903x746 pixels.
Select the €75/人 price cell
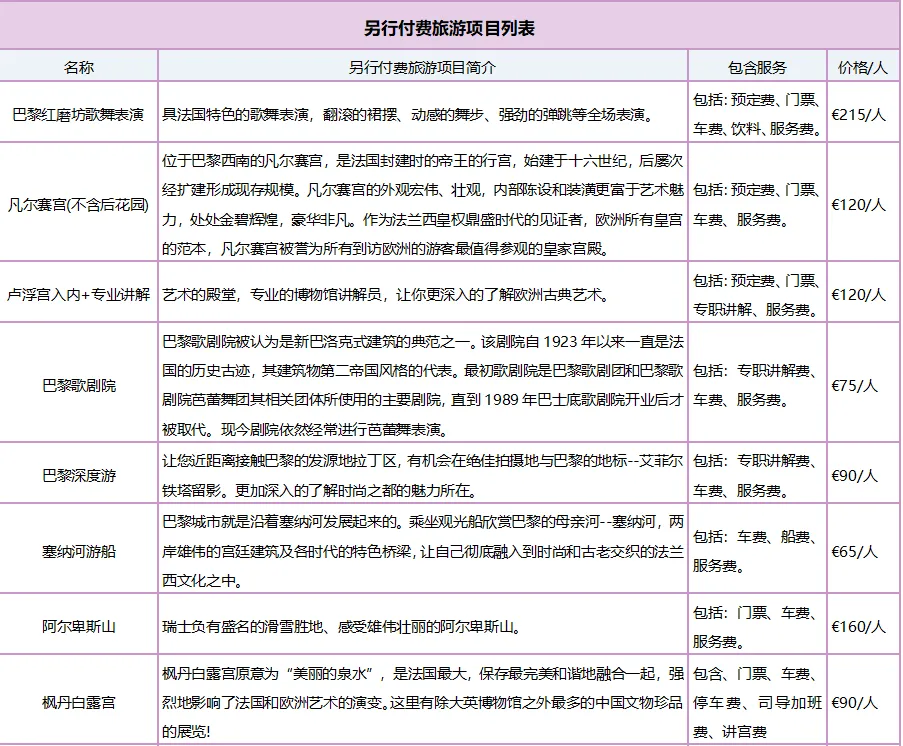[x=855, y=385]
